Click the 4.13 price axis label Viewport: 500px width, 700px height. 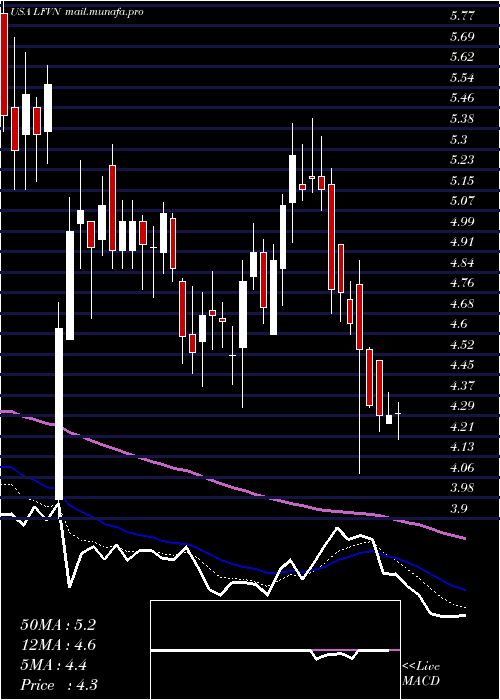click(x=462, y=447)
